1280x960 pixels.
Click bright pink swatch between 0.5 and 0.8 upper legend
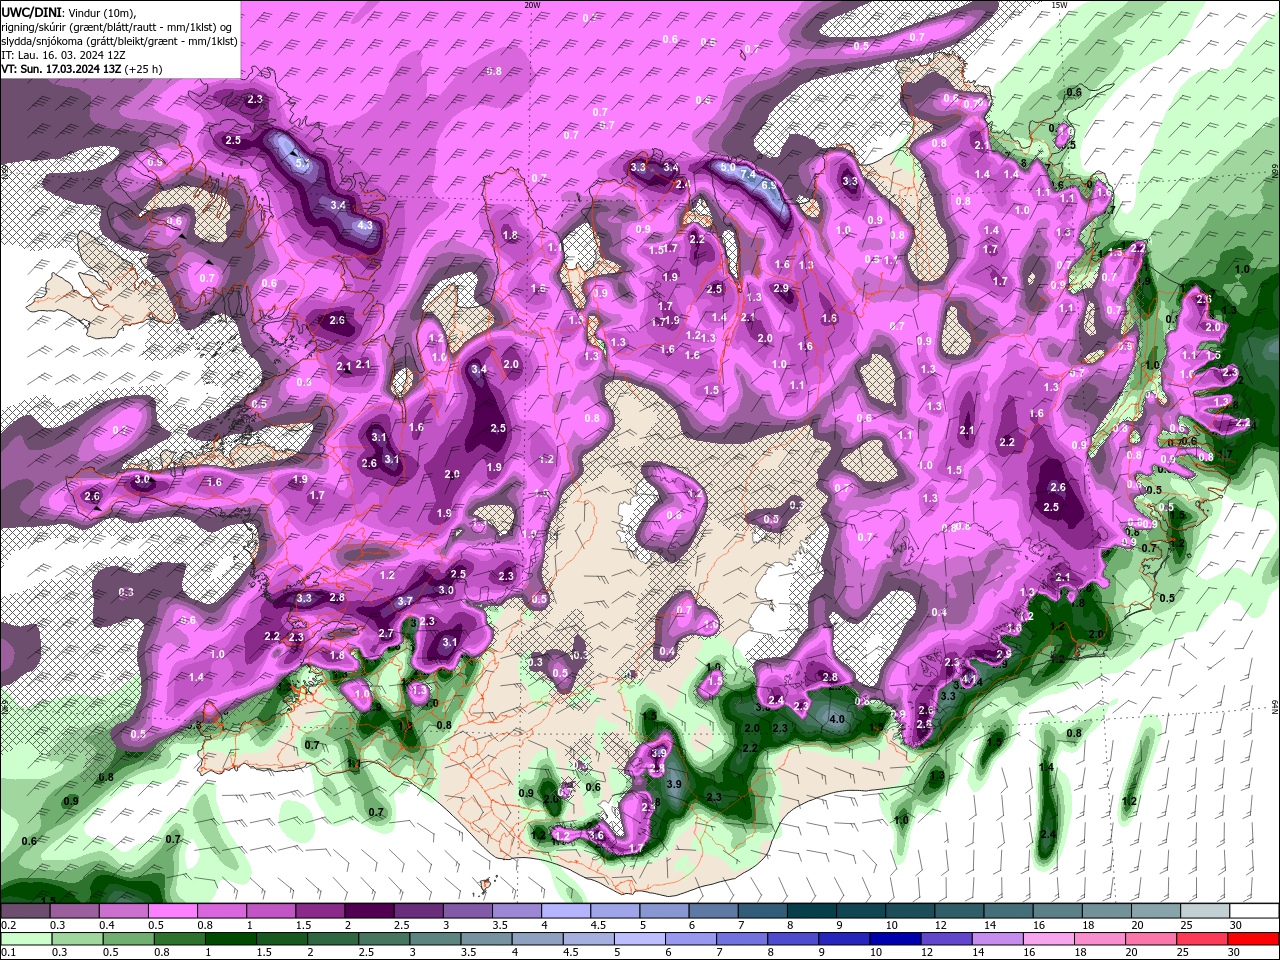pos(172,911)
